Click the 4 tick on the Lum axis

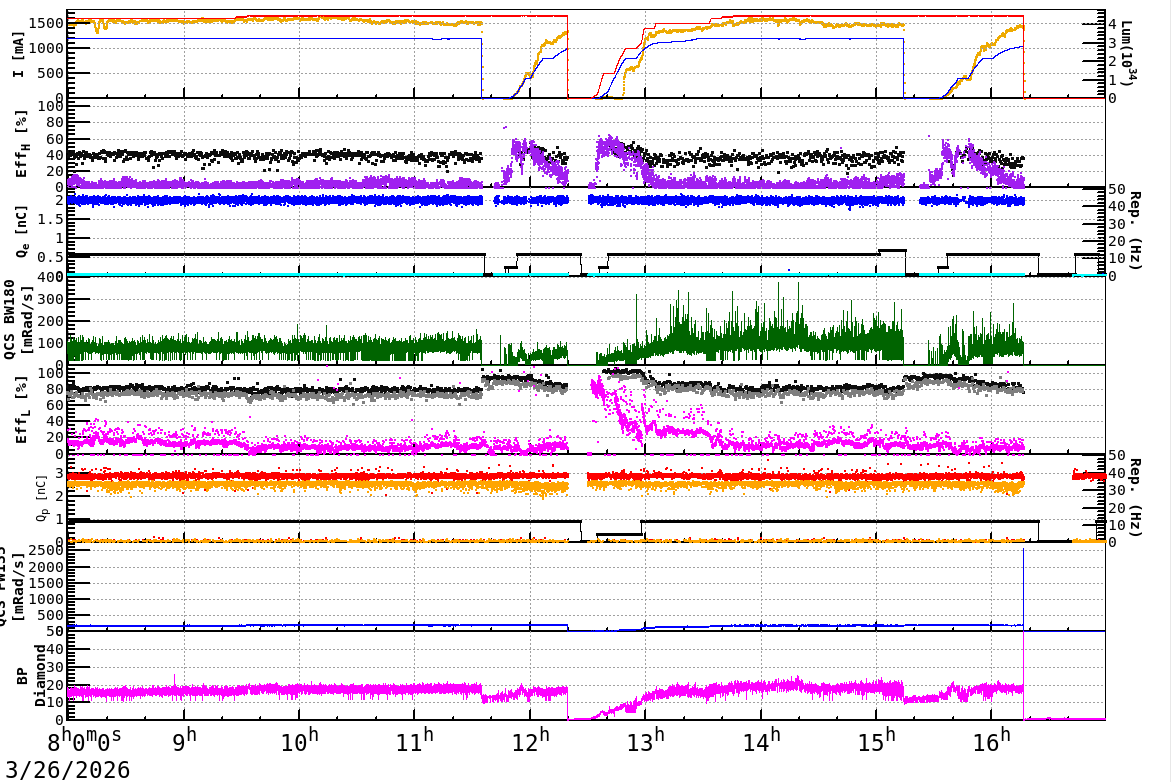click(x=1112, y=25)
